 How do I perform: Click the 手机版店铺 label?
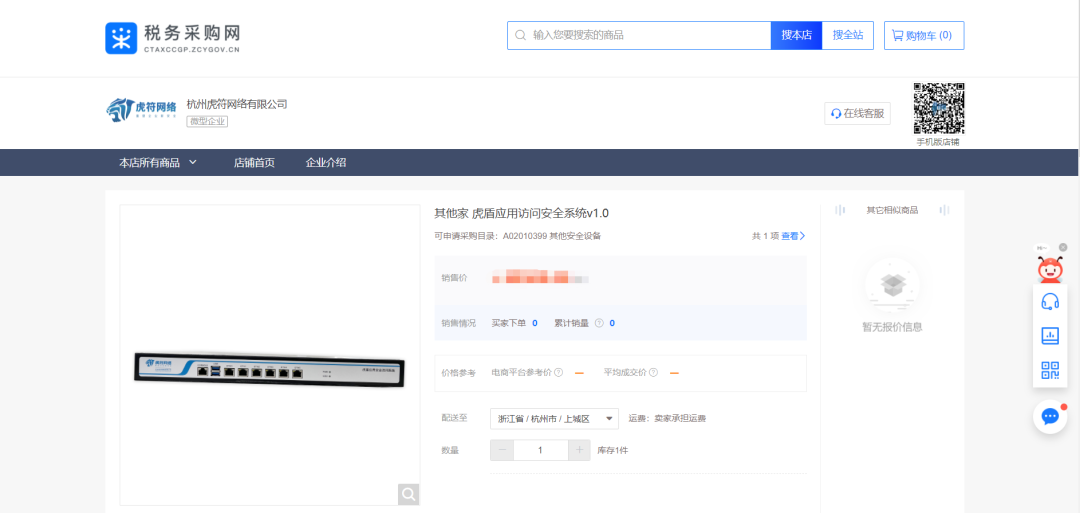[x=937, y=142]
